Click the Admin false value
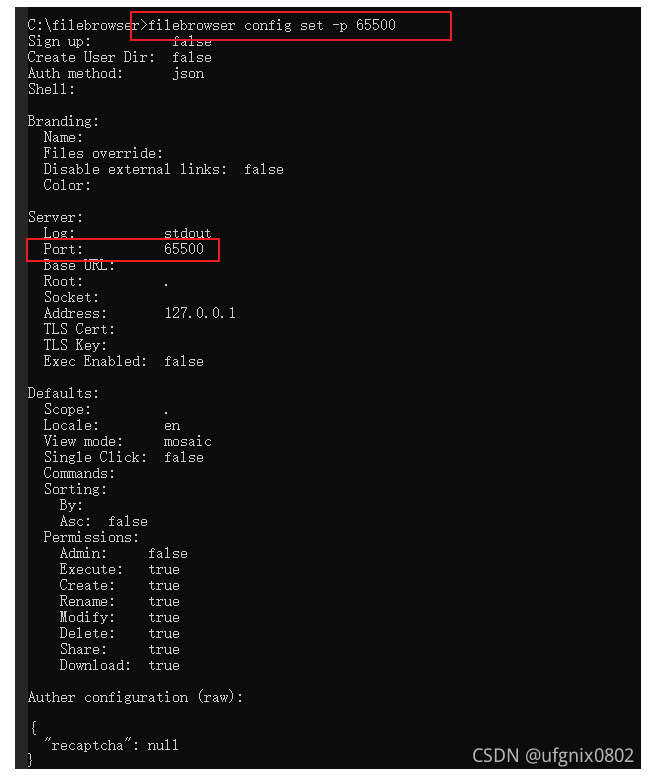Viewport: 650px width, 777px height. click(x=167, y=553)
